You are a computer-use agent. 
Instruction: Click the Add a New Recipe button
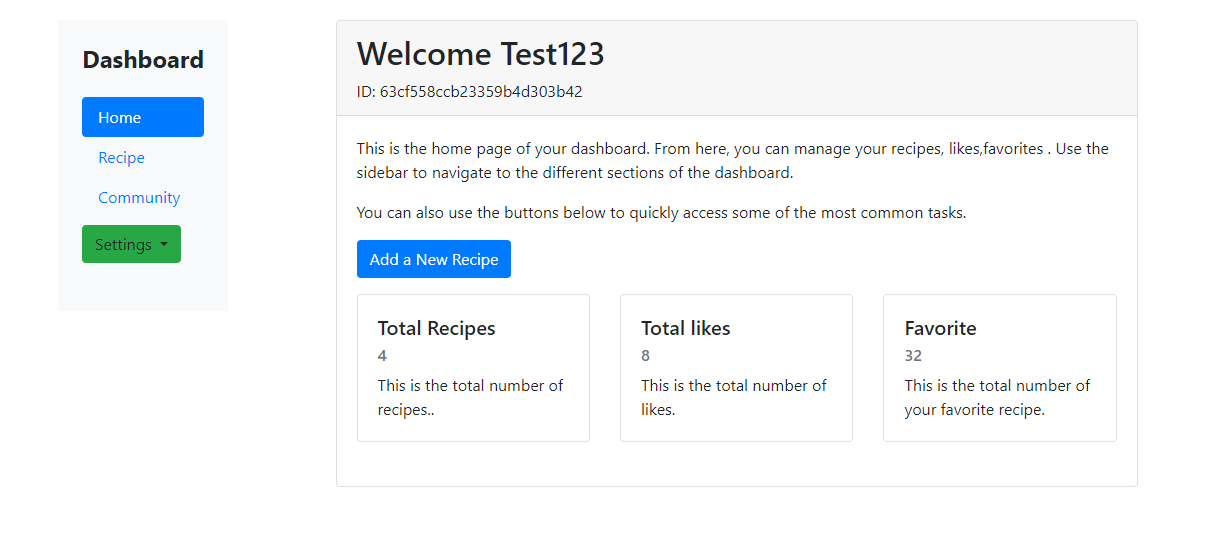[x=434, y=259]
